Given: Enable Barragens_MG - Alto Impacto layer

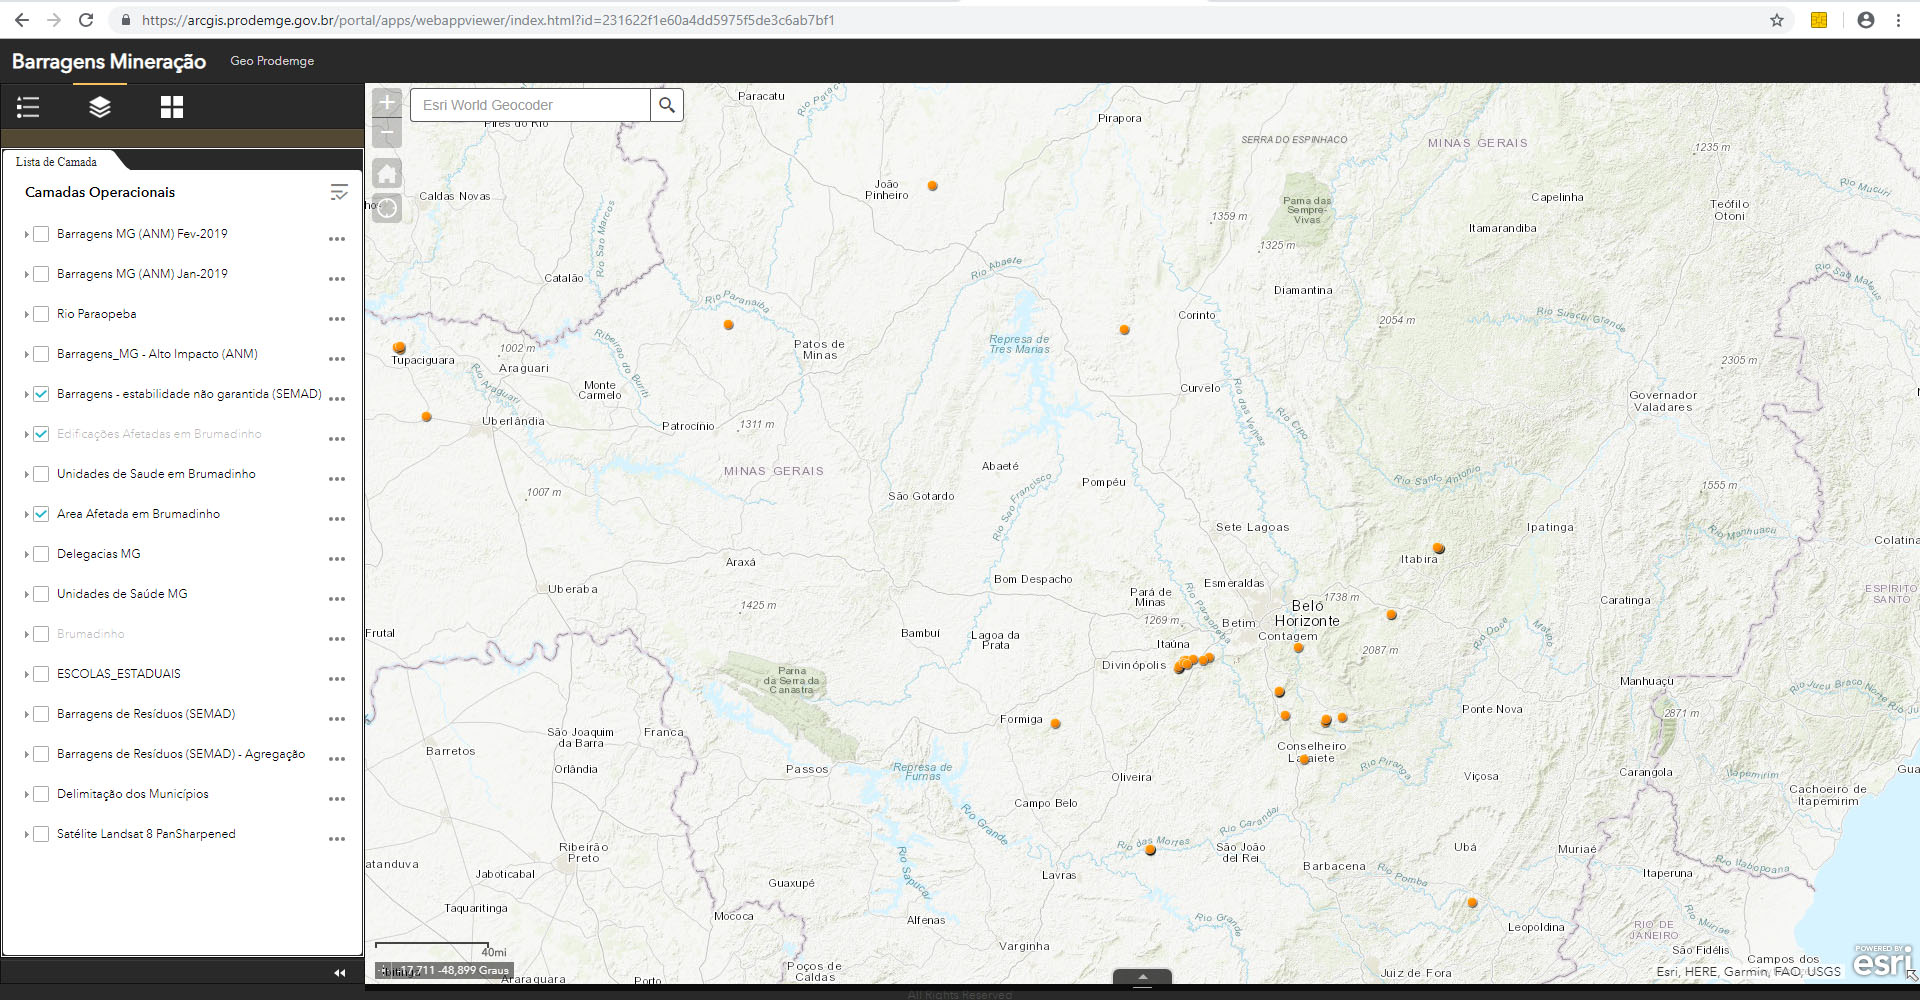Looking at the screenshot, I should tap(41, 354).
